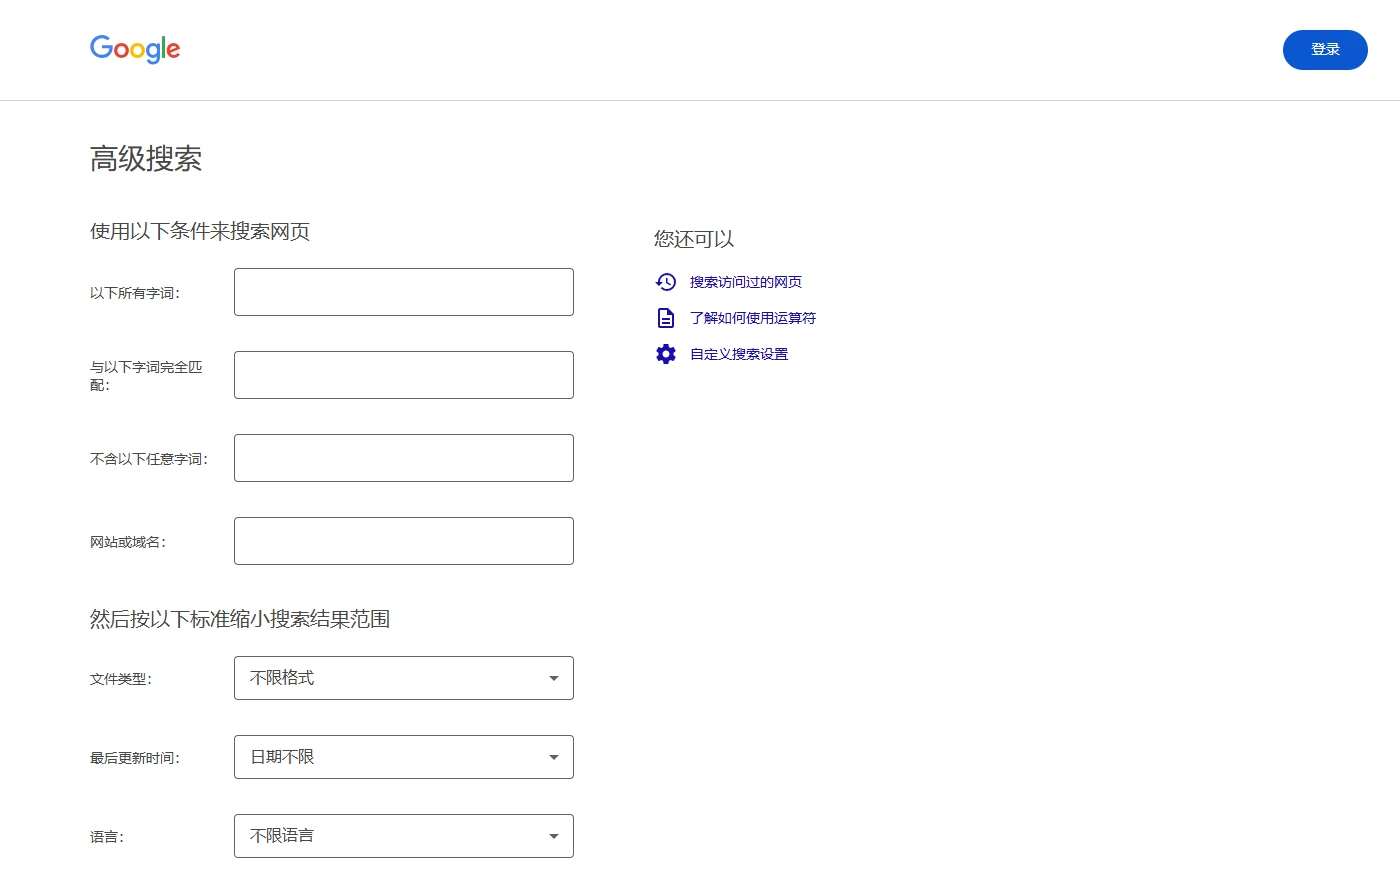Viewport: 1400px width, 880px height.
Task: Click the 登录 sign-in button
Action: [1325, 50]
